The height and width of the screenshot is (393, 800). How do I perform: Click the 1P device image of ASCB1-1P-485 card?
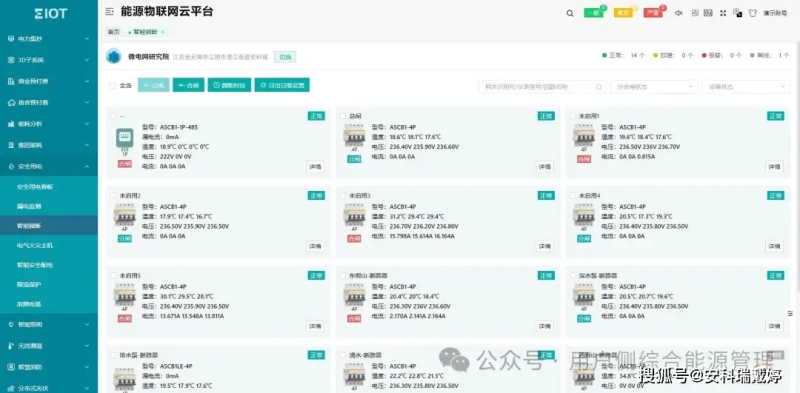[x=124, y=141]
